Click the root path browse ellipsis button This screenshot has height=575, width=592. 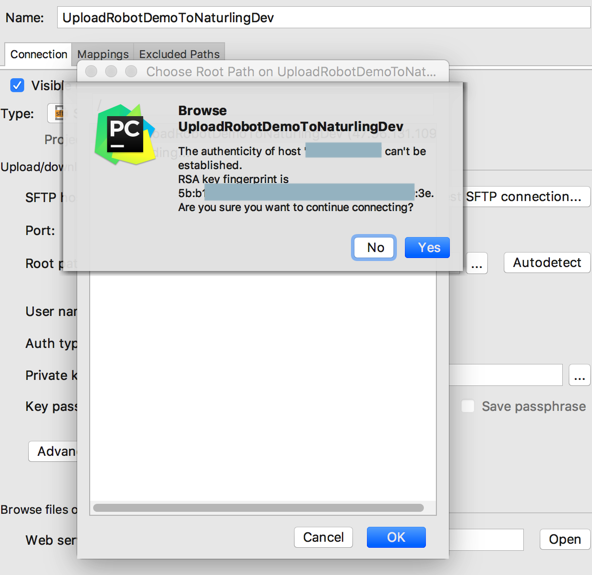click(477, 263)
